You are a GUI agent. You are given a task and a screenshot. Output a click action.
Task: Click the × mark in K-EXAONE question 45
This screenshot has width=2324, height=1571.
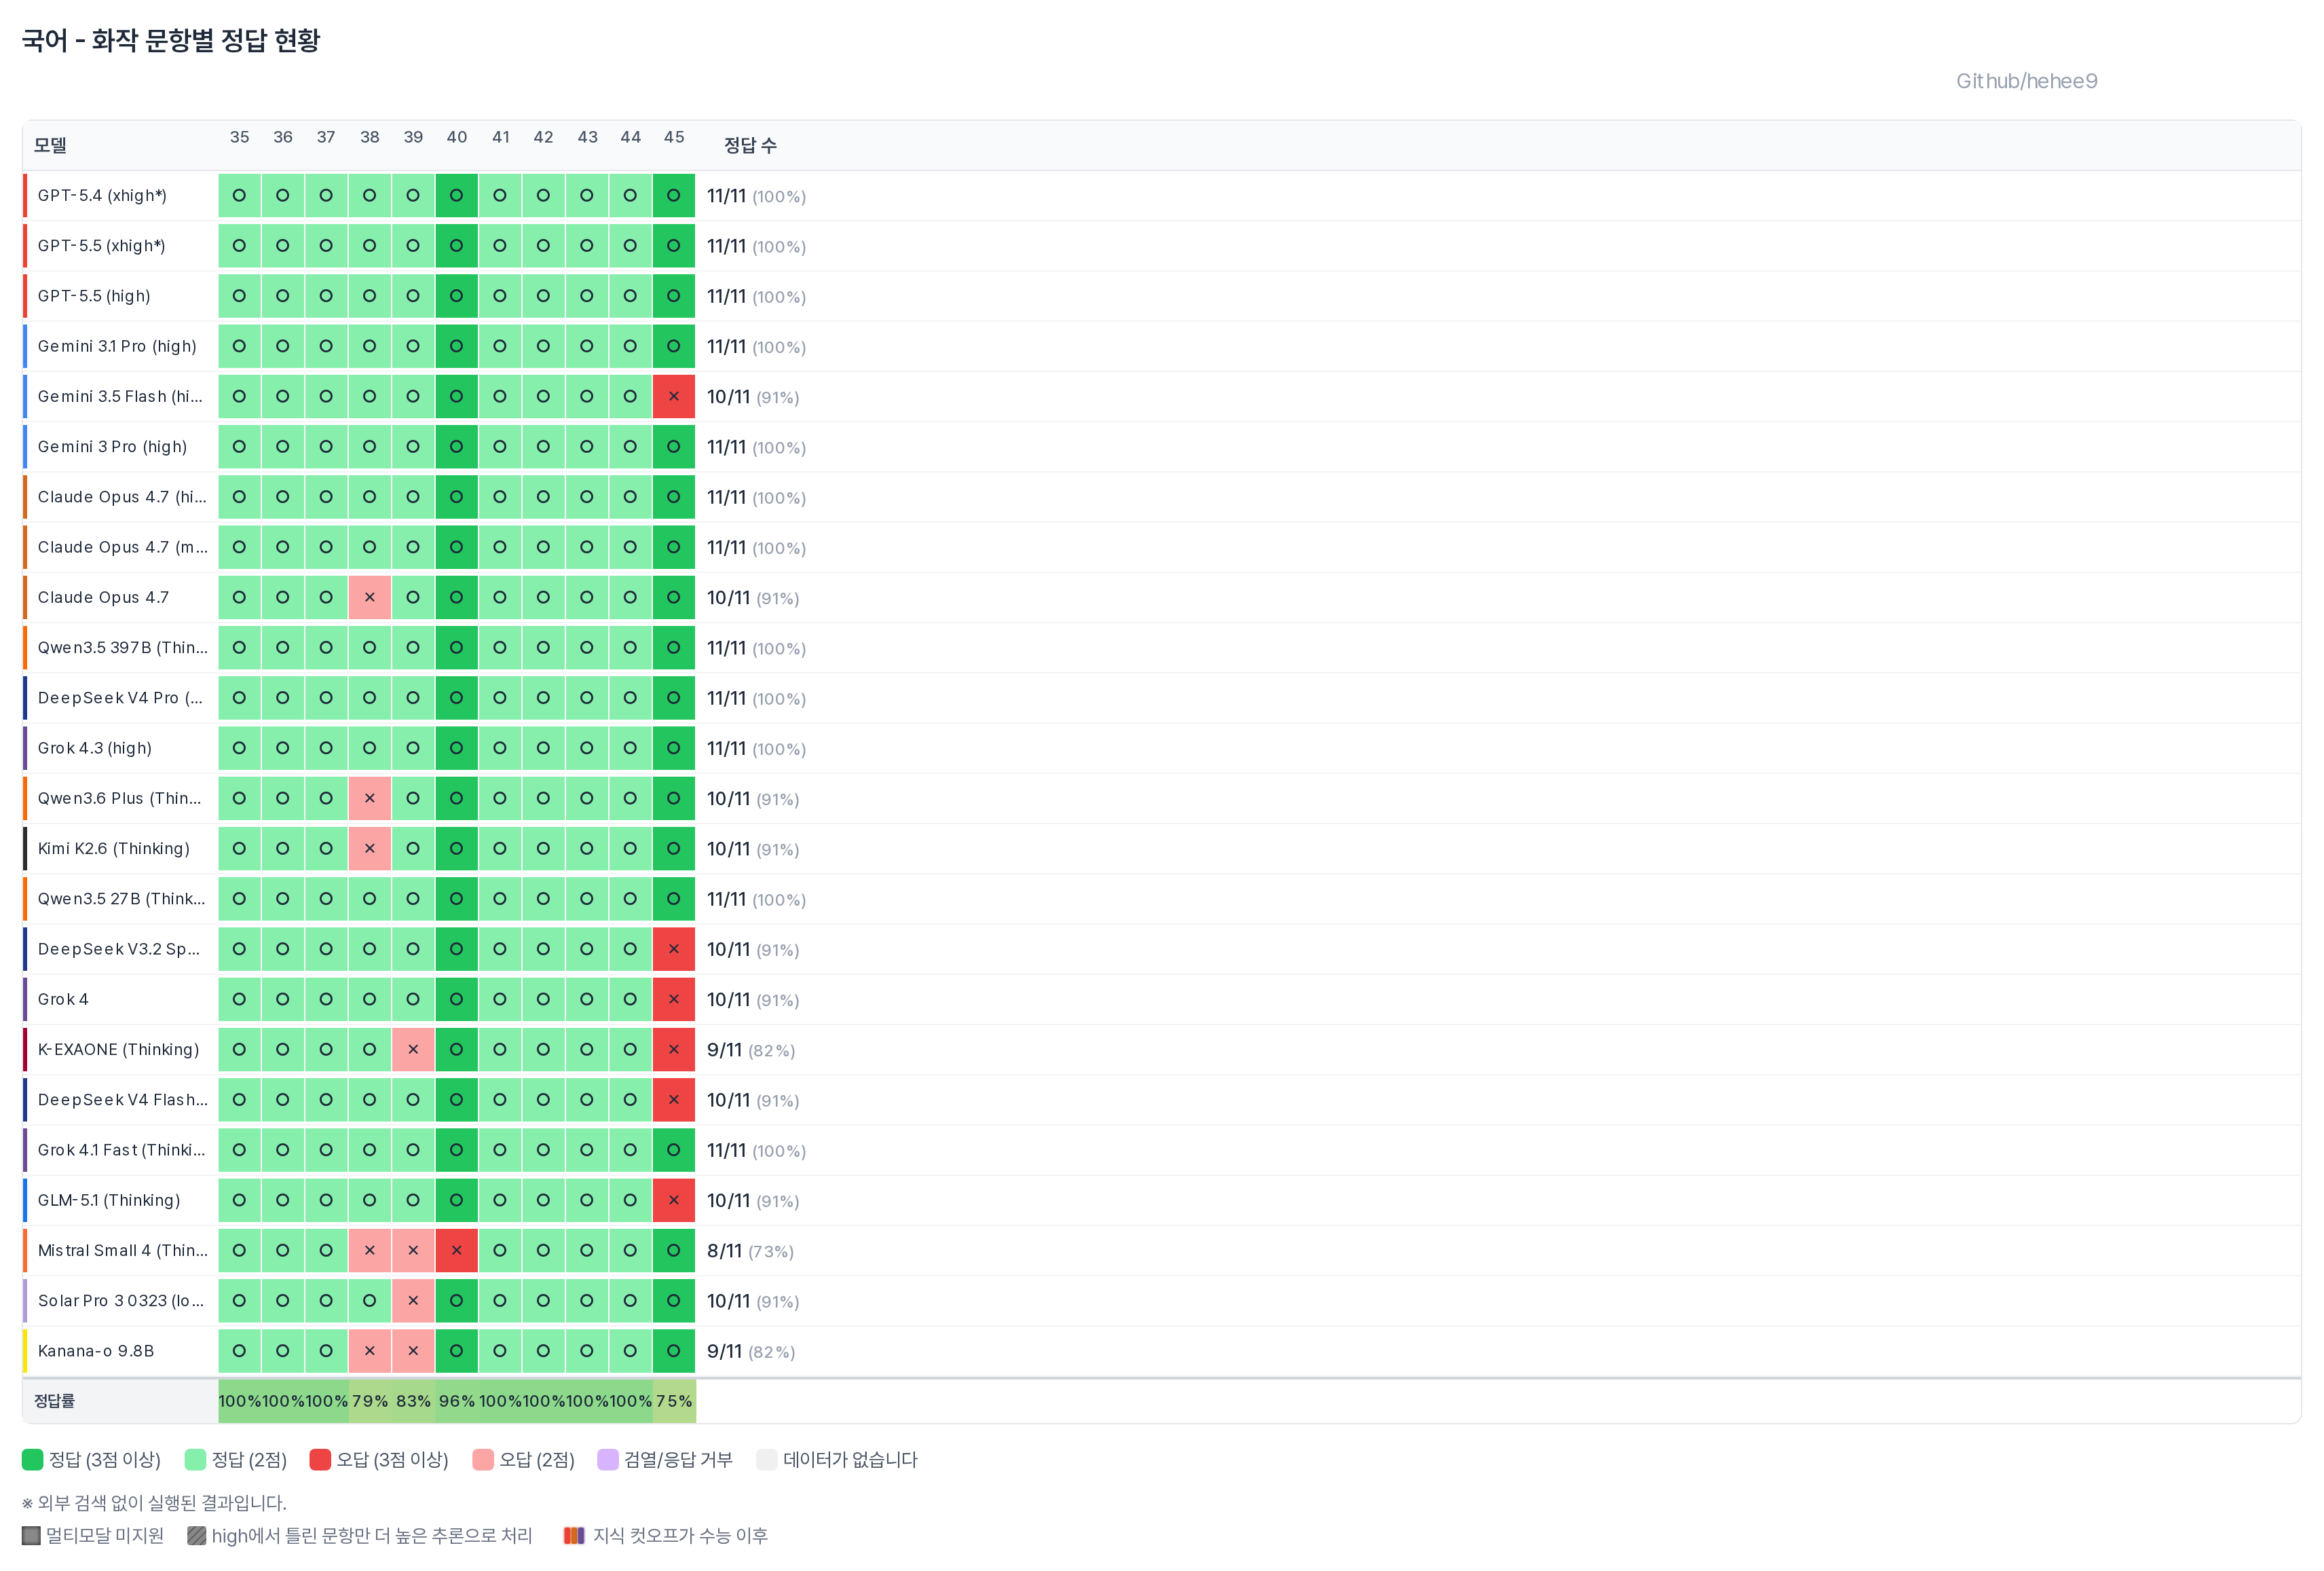pos(674,1050)
